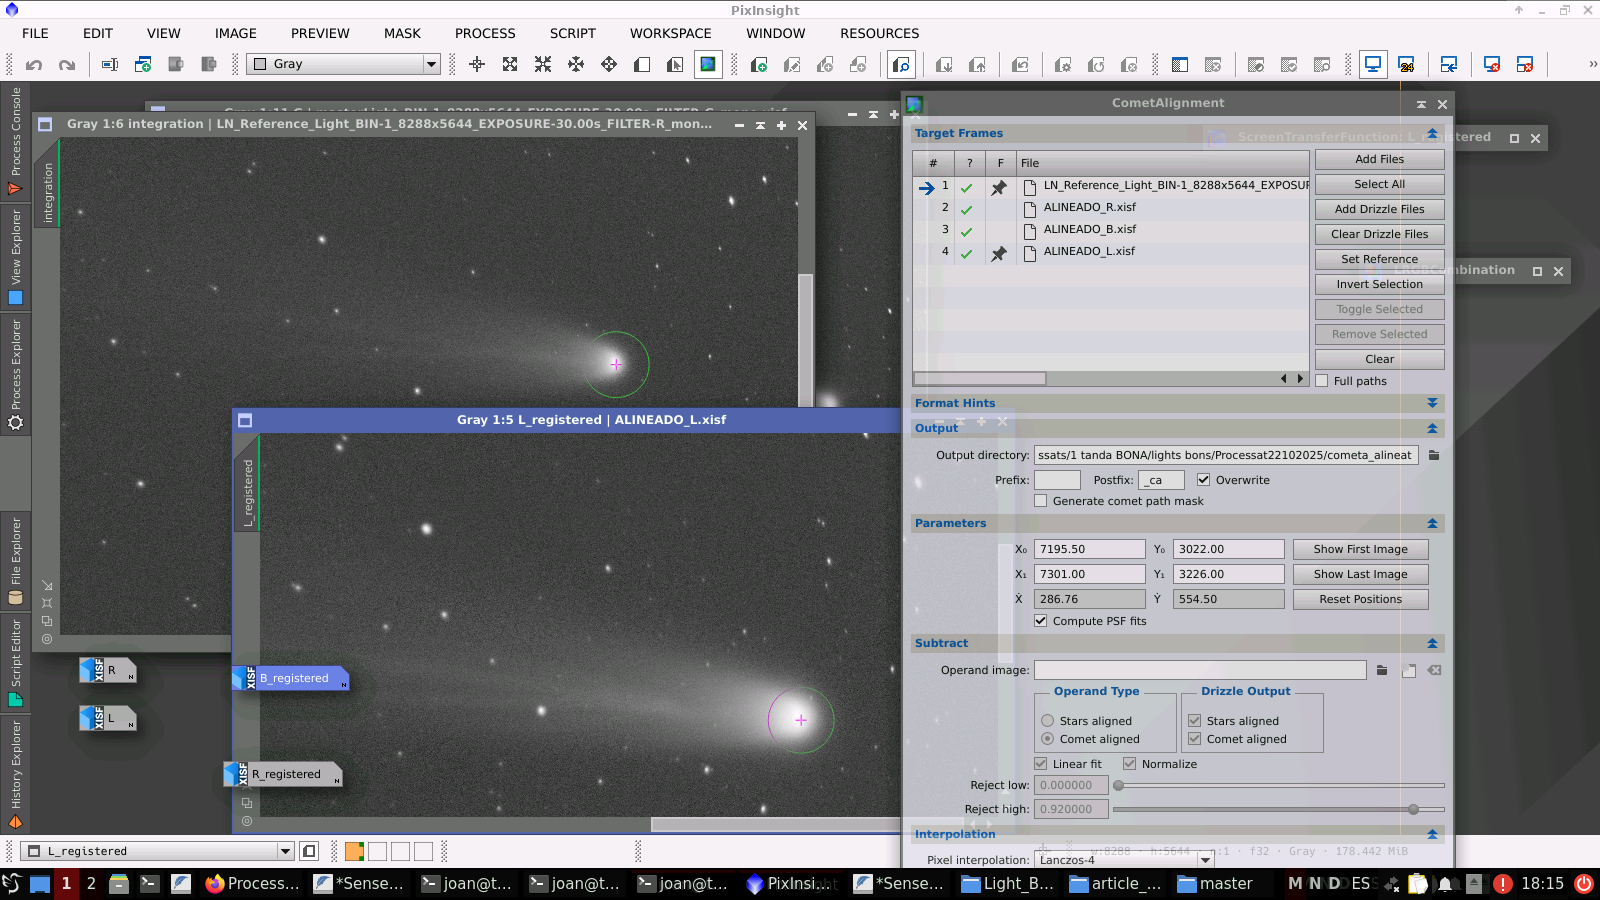
Task: Click the X0 coordinate input field
Action: click(1089, 549)
